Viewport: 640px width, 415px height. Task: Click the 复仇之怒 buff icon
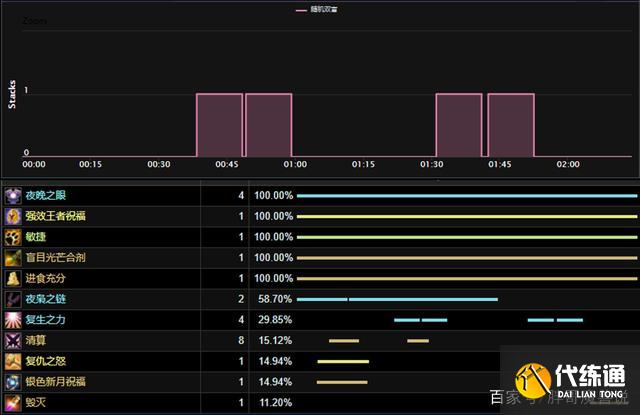[x=13, y=361]
